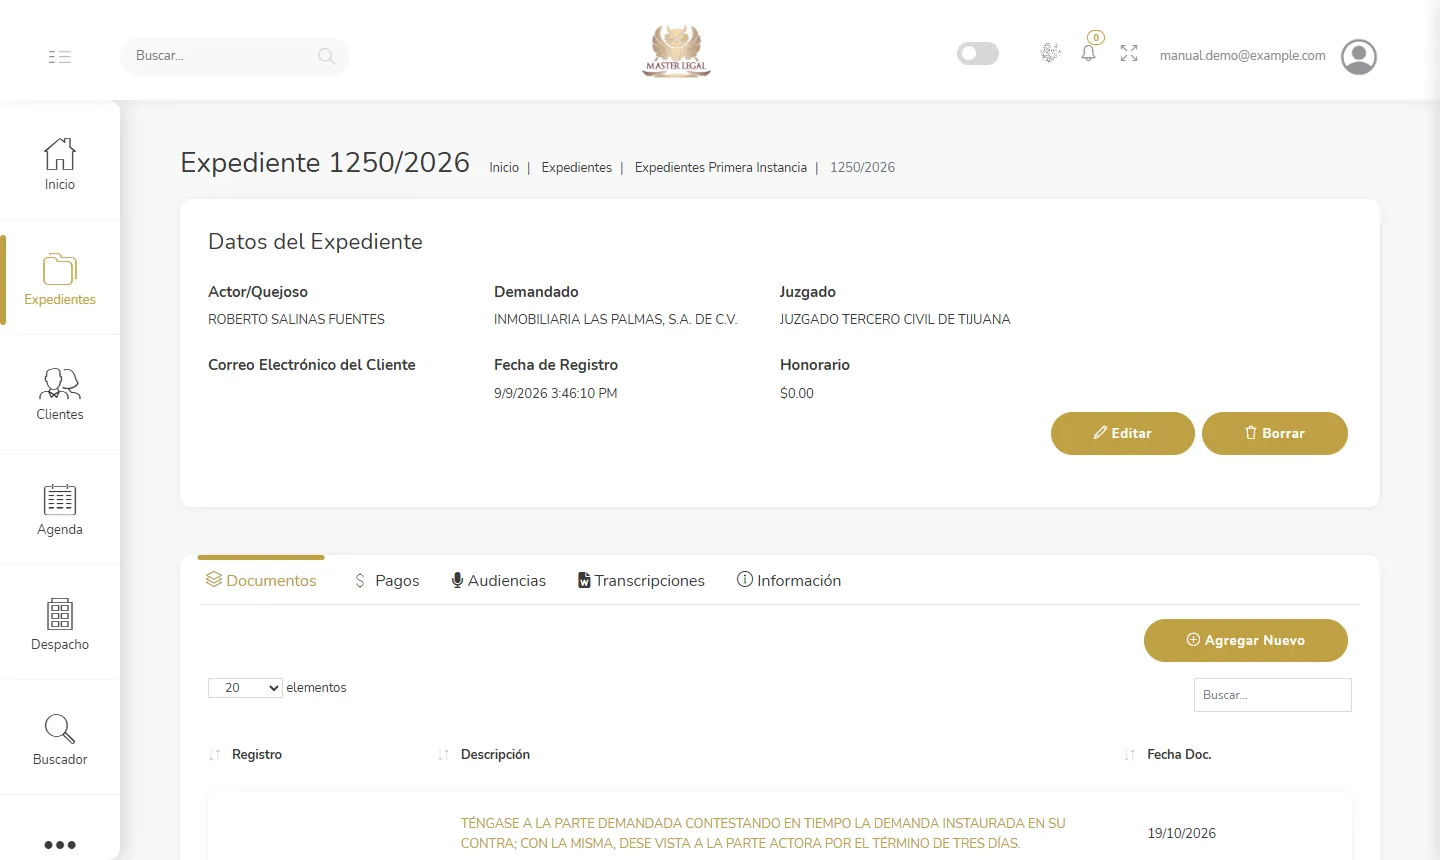Screen dimensions: 1440x860
Task: Follow the Expedientes breadcrumb link
Action: (577, 168)
